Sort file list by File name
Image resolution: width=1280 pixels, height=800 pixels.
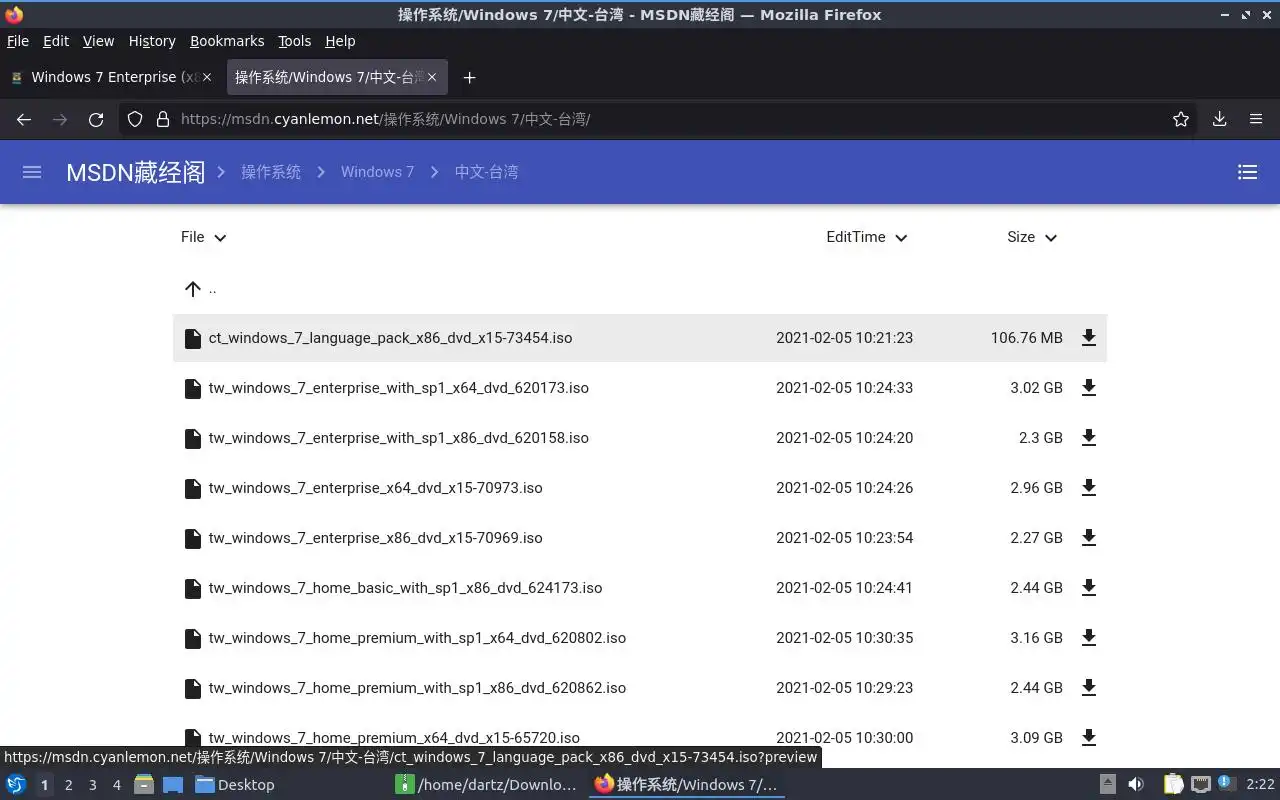(x=204, y=237)
